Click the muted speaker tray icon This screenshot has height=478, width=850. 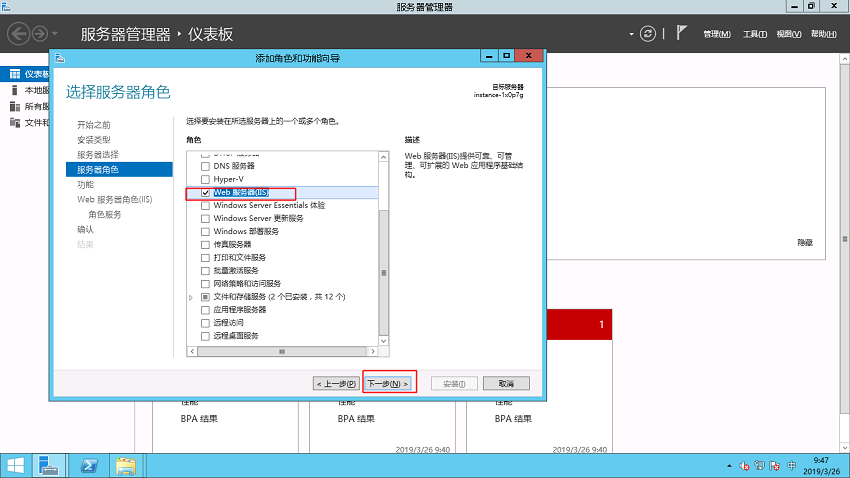point(744,466)
